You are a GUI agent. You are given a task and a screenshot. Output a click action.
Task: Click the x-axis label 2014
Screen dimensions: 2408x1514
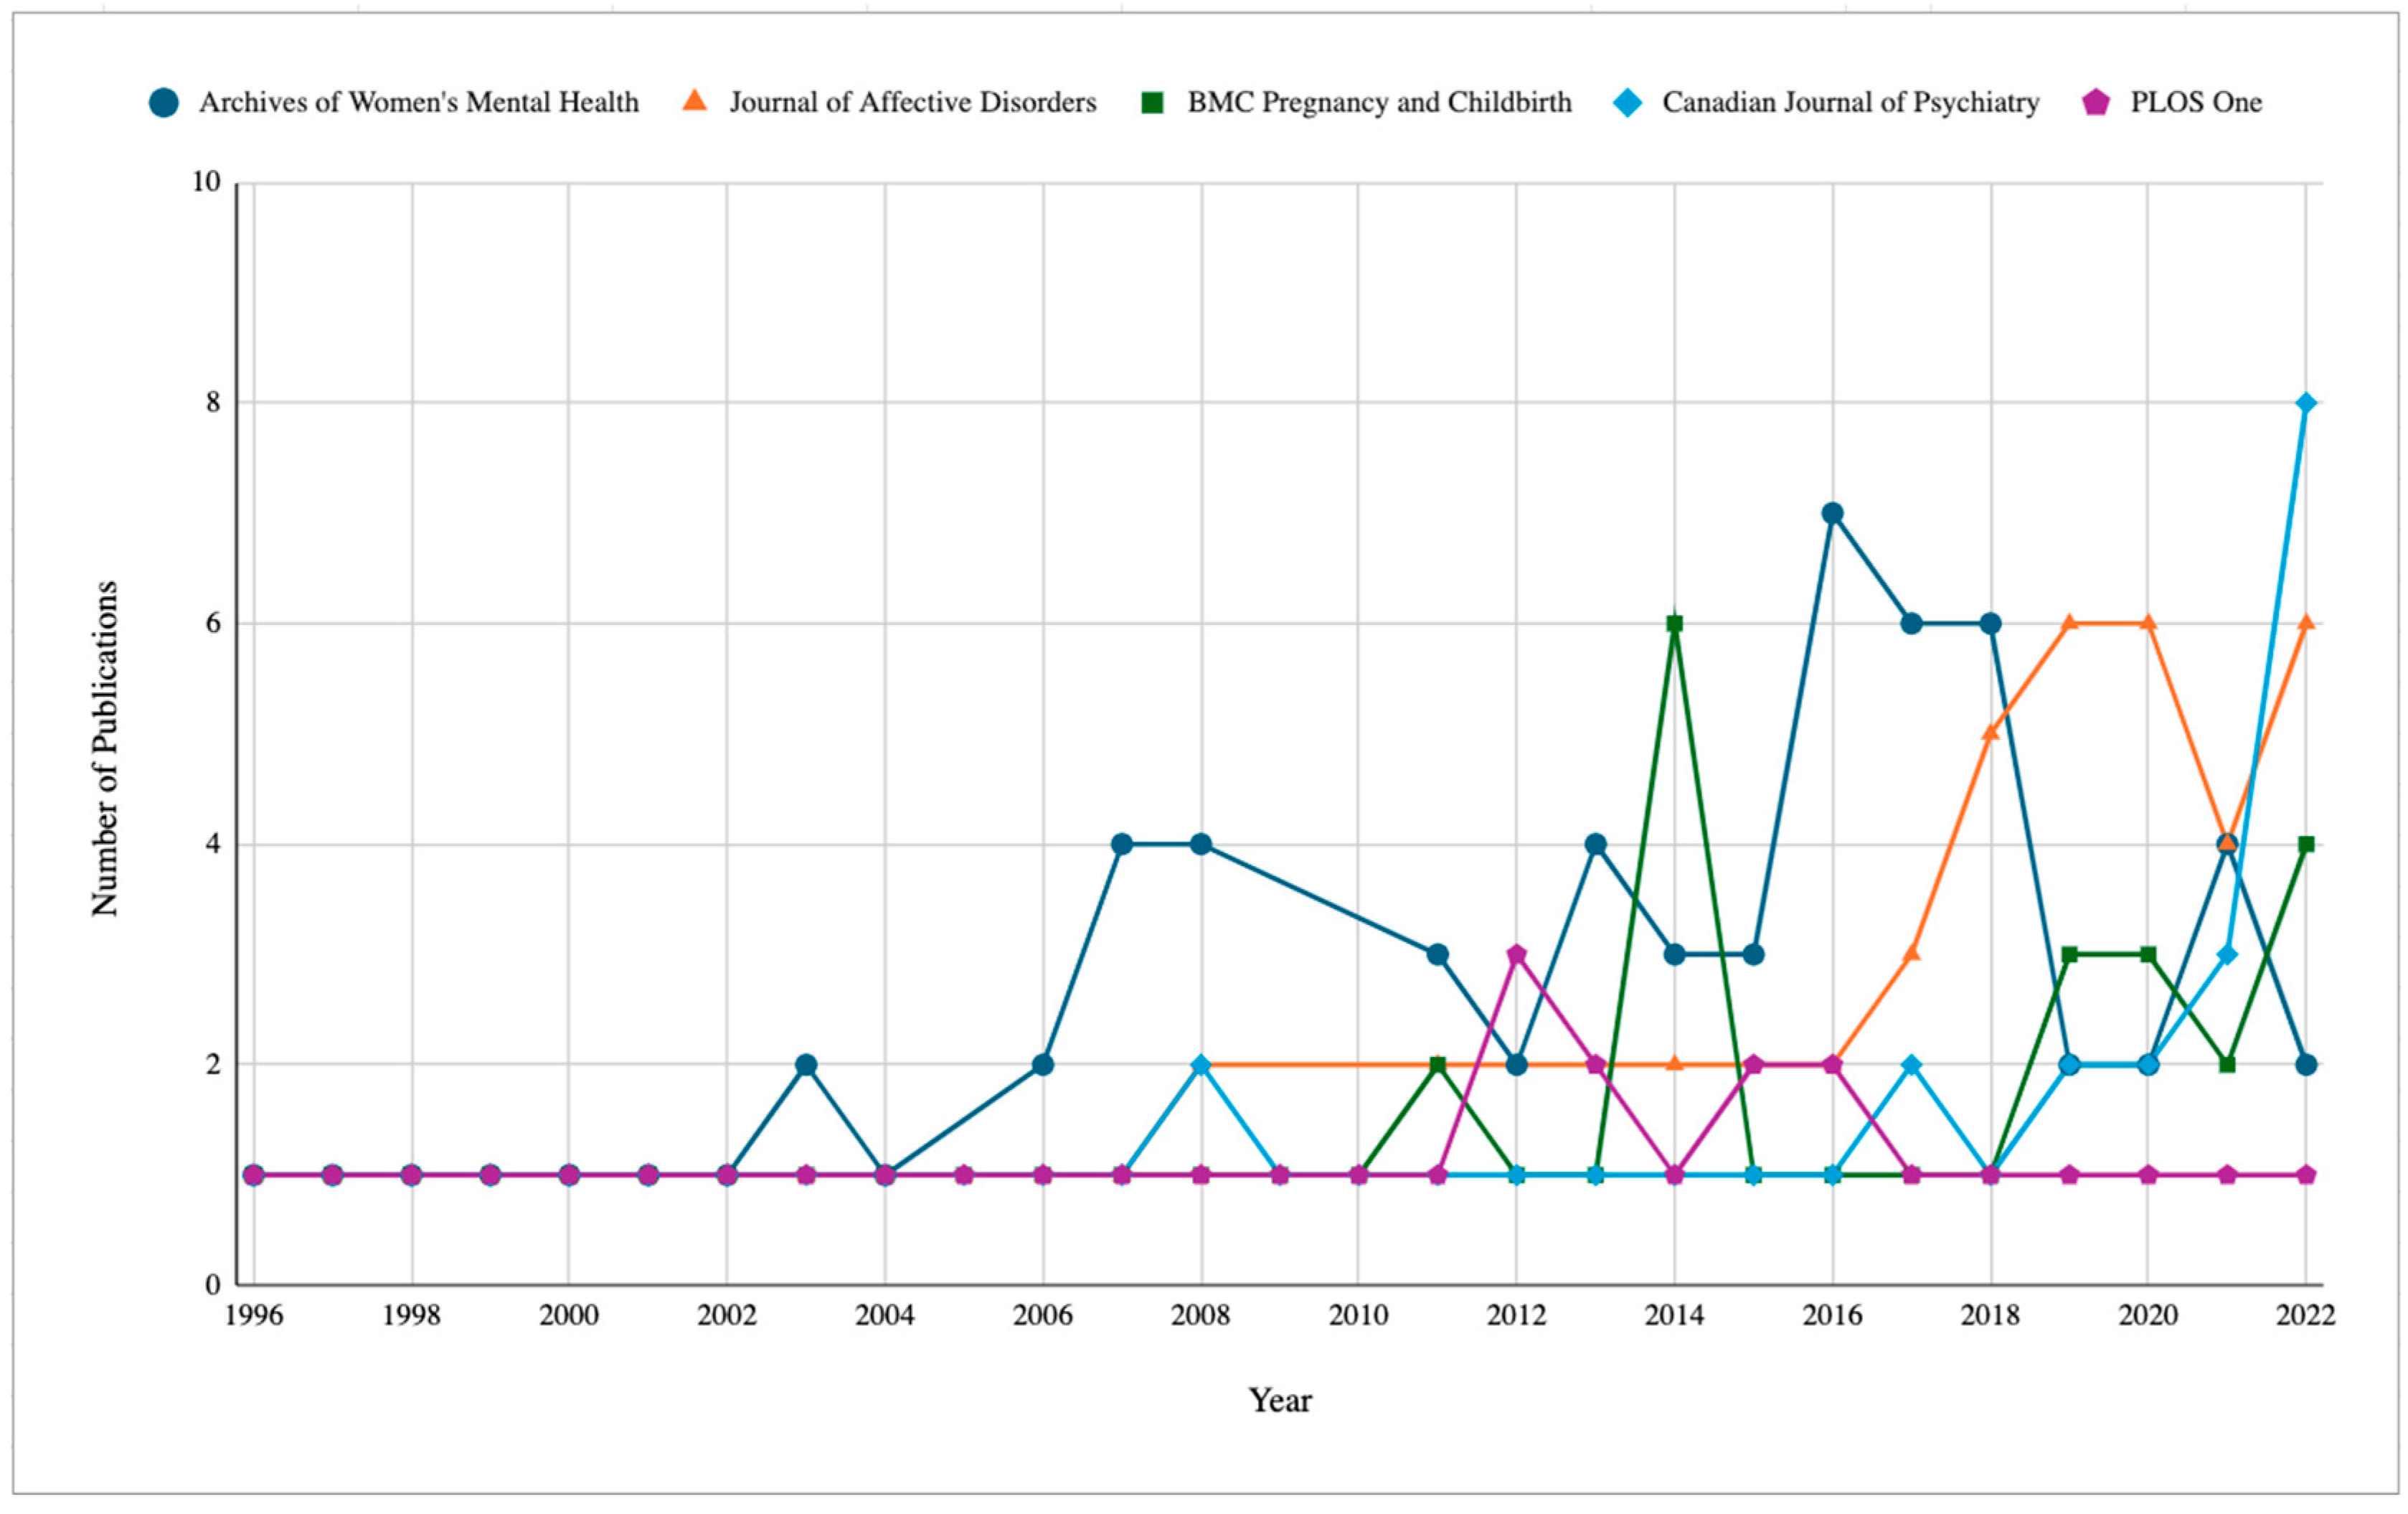1675,1315
